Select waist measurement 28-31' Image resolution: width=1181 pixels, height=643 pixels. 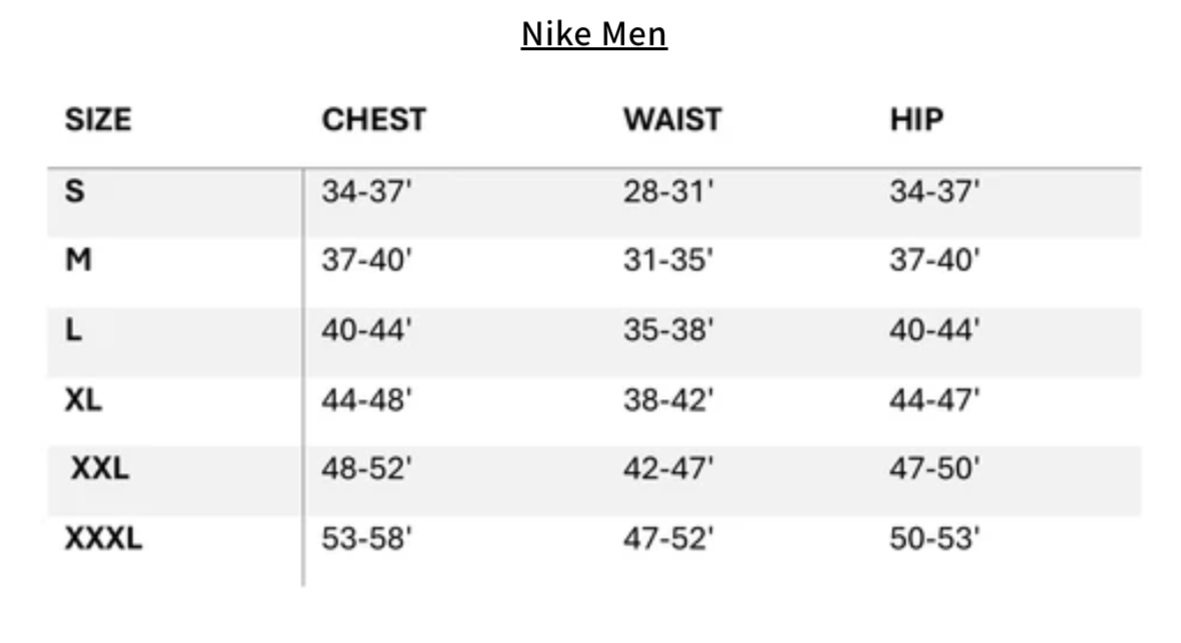[x=668, y=191]
